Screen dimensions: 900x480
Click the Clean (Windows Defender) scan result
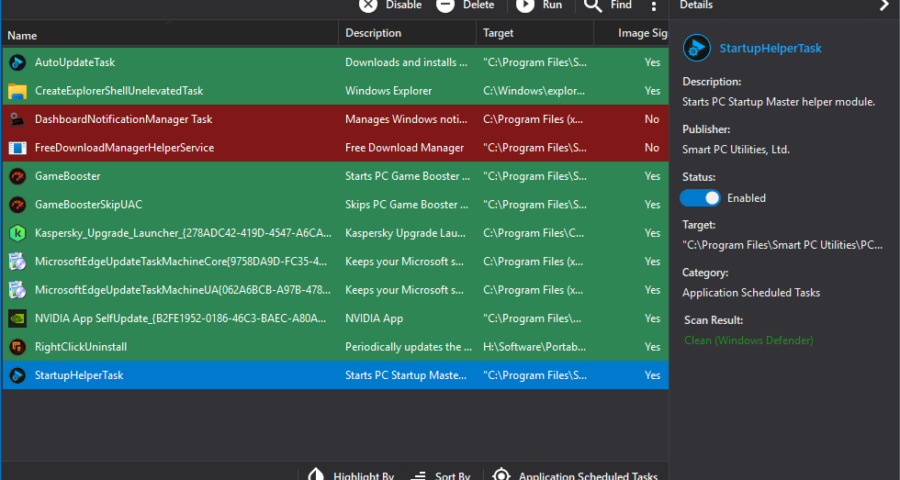(748, 340)
